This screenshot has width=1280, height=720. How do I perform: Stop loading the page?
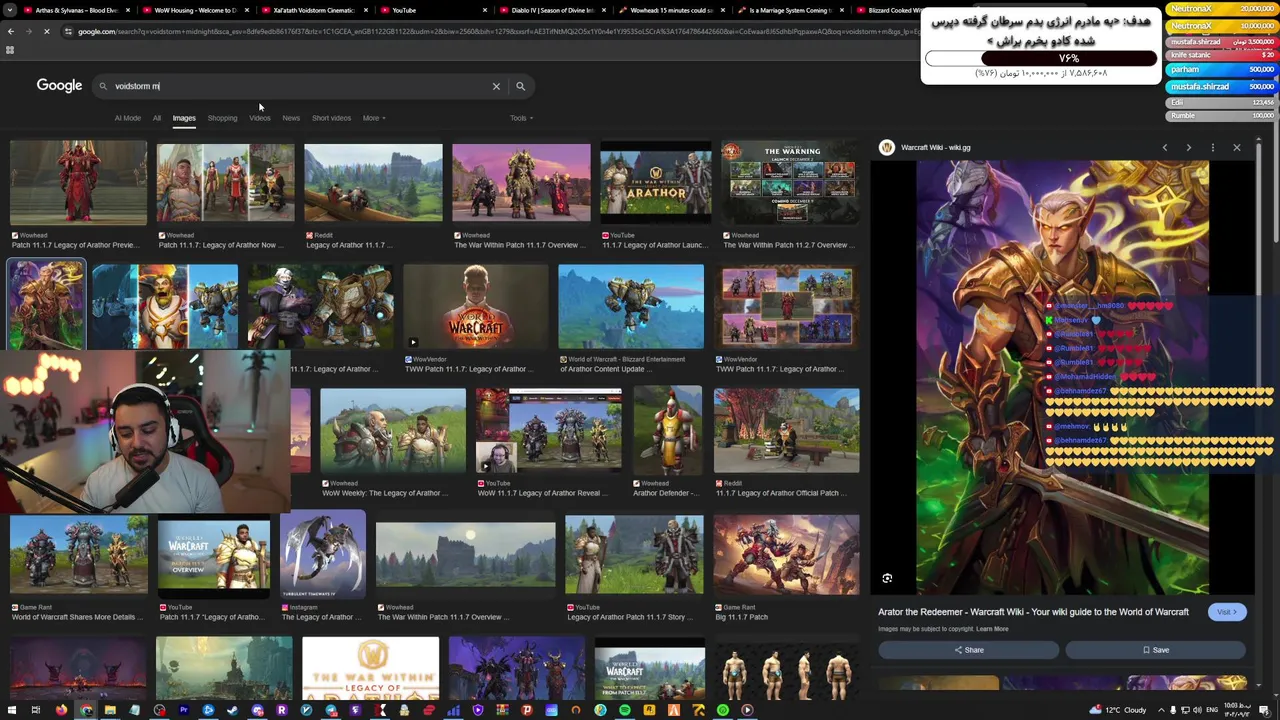[x=47, y=31]
